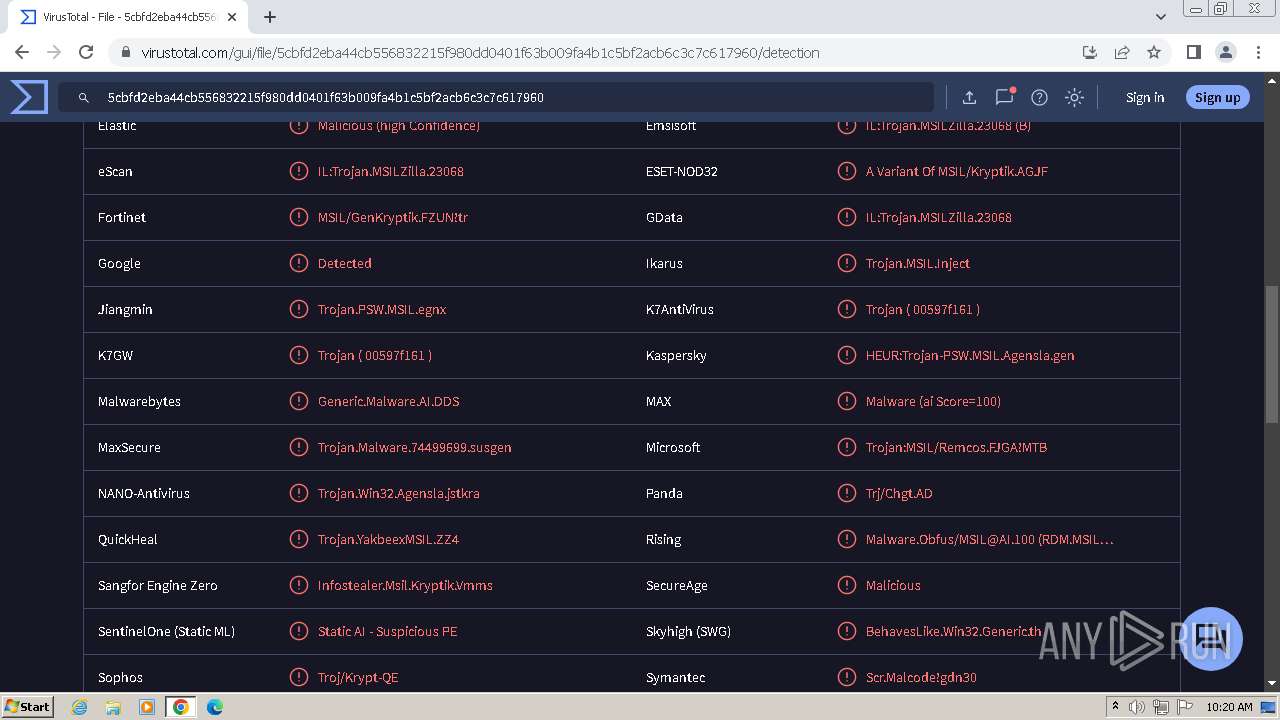Click the Chrome taskbar icon
1280x720 pixels.
180,707
